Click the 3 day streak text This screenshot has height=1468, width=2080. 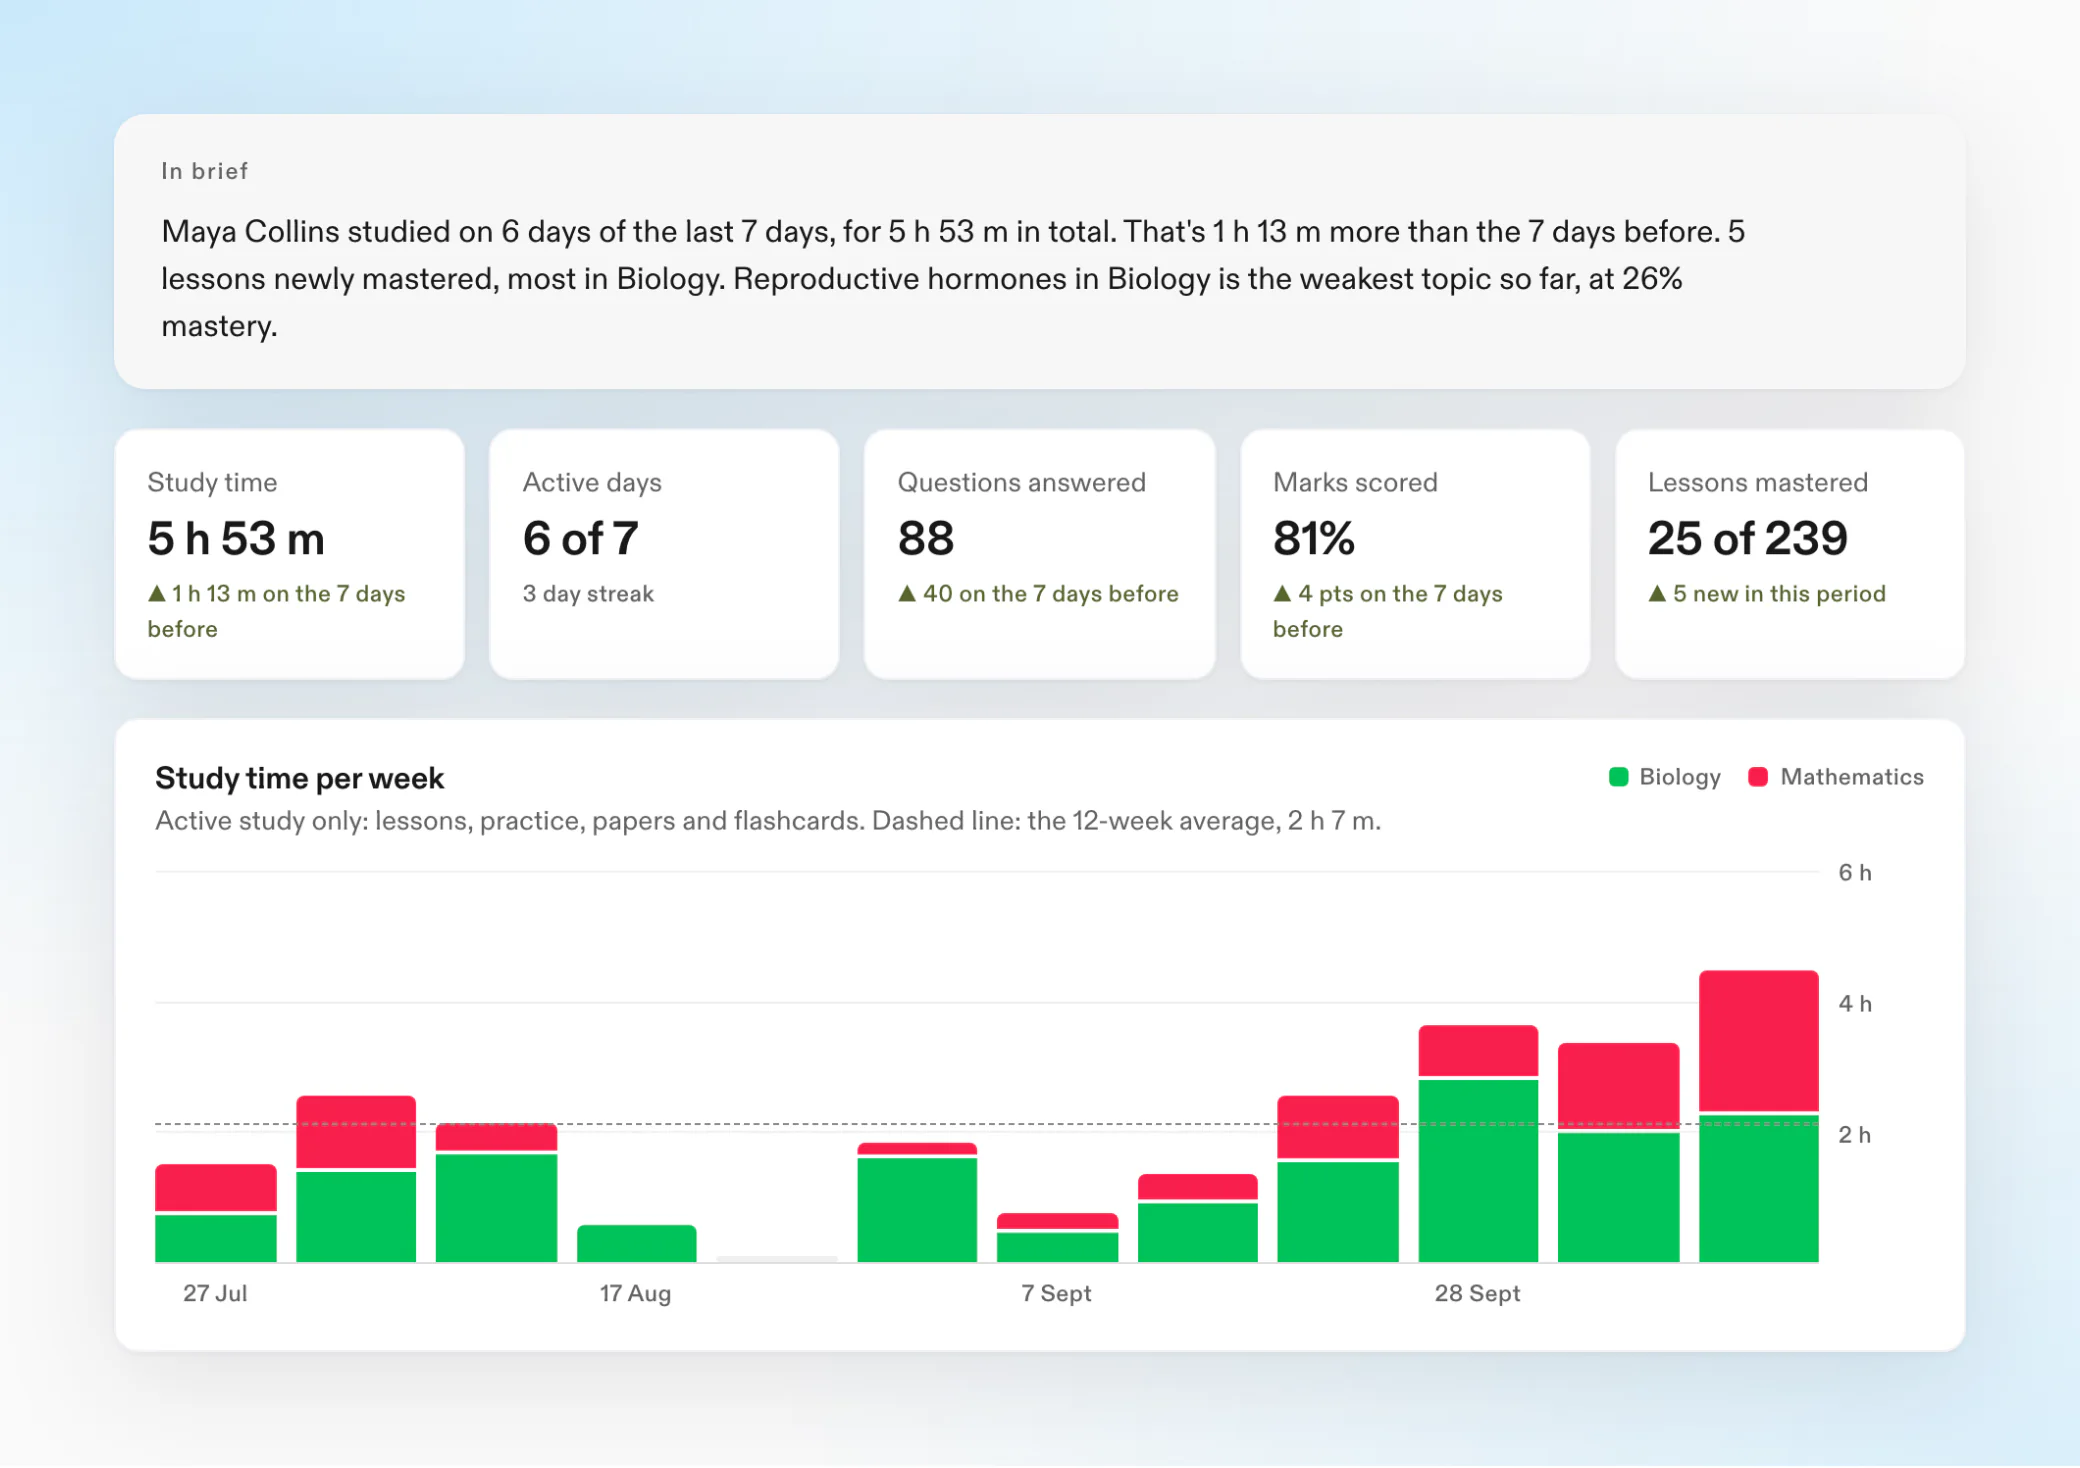[x=588, y=594]
